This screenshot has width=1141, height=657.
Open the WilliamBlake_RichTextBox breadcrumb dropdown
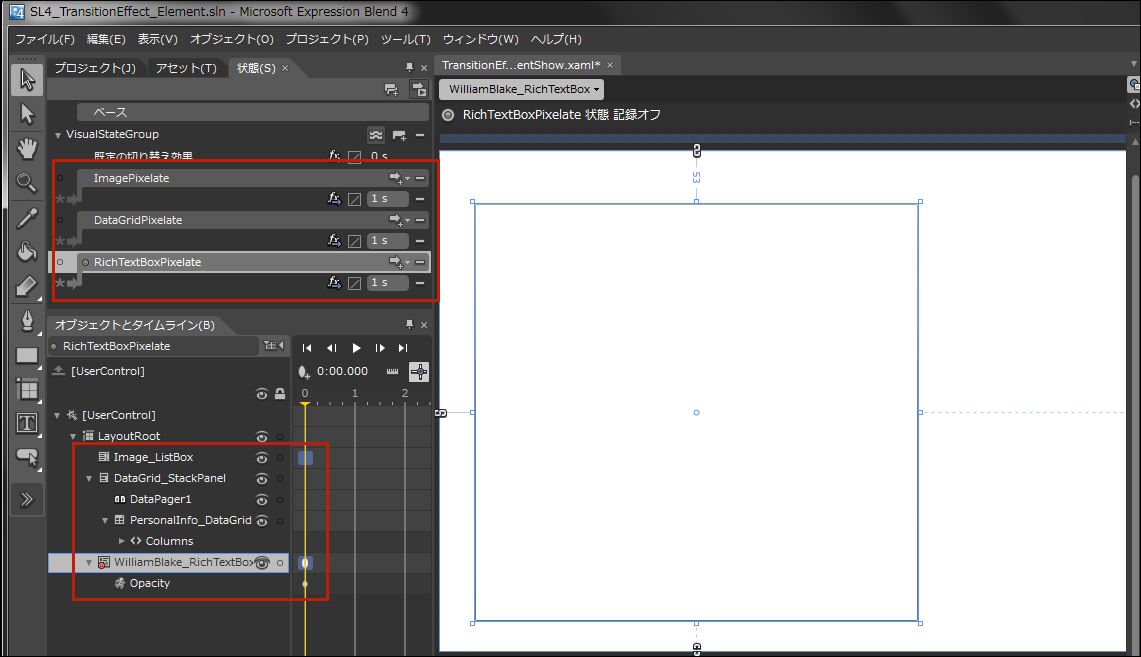(522, 89)
